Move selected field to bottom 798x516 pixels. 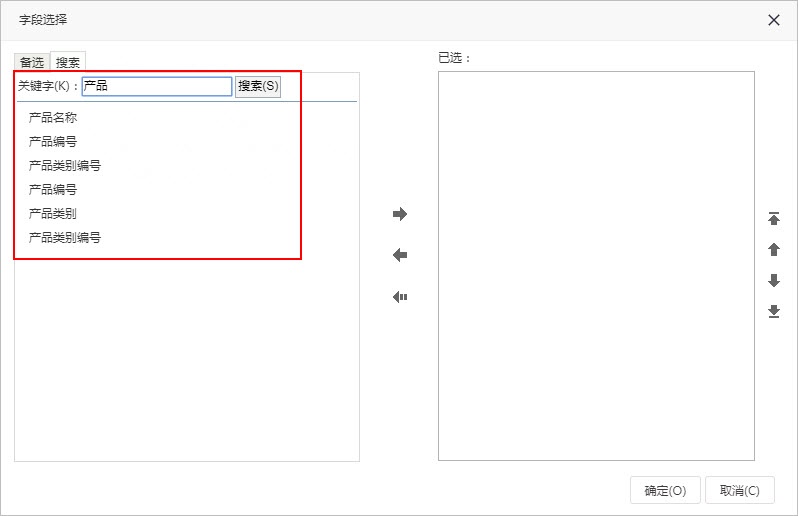coord(774,311)
